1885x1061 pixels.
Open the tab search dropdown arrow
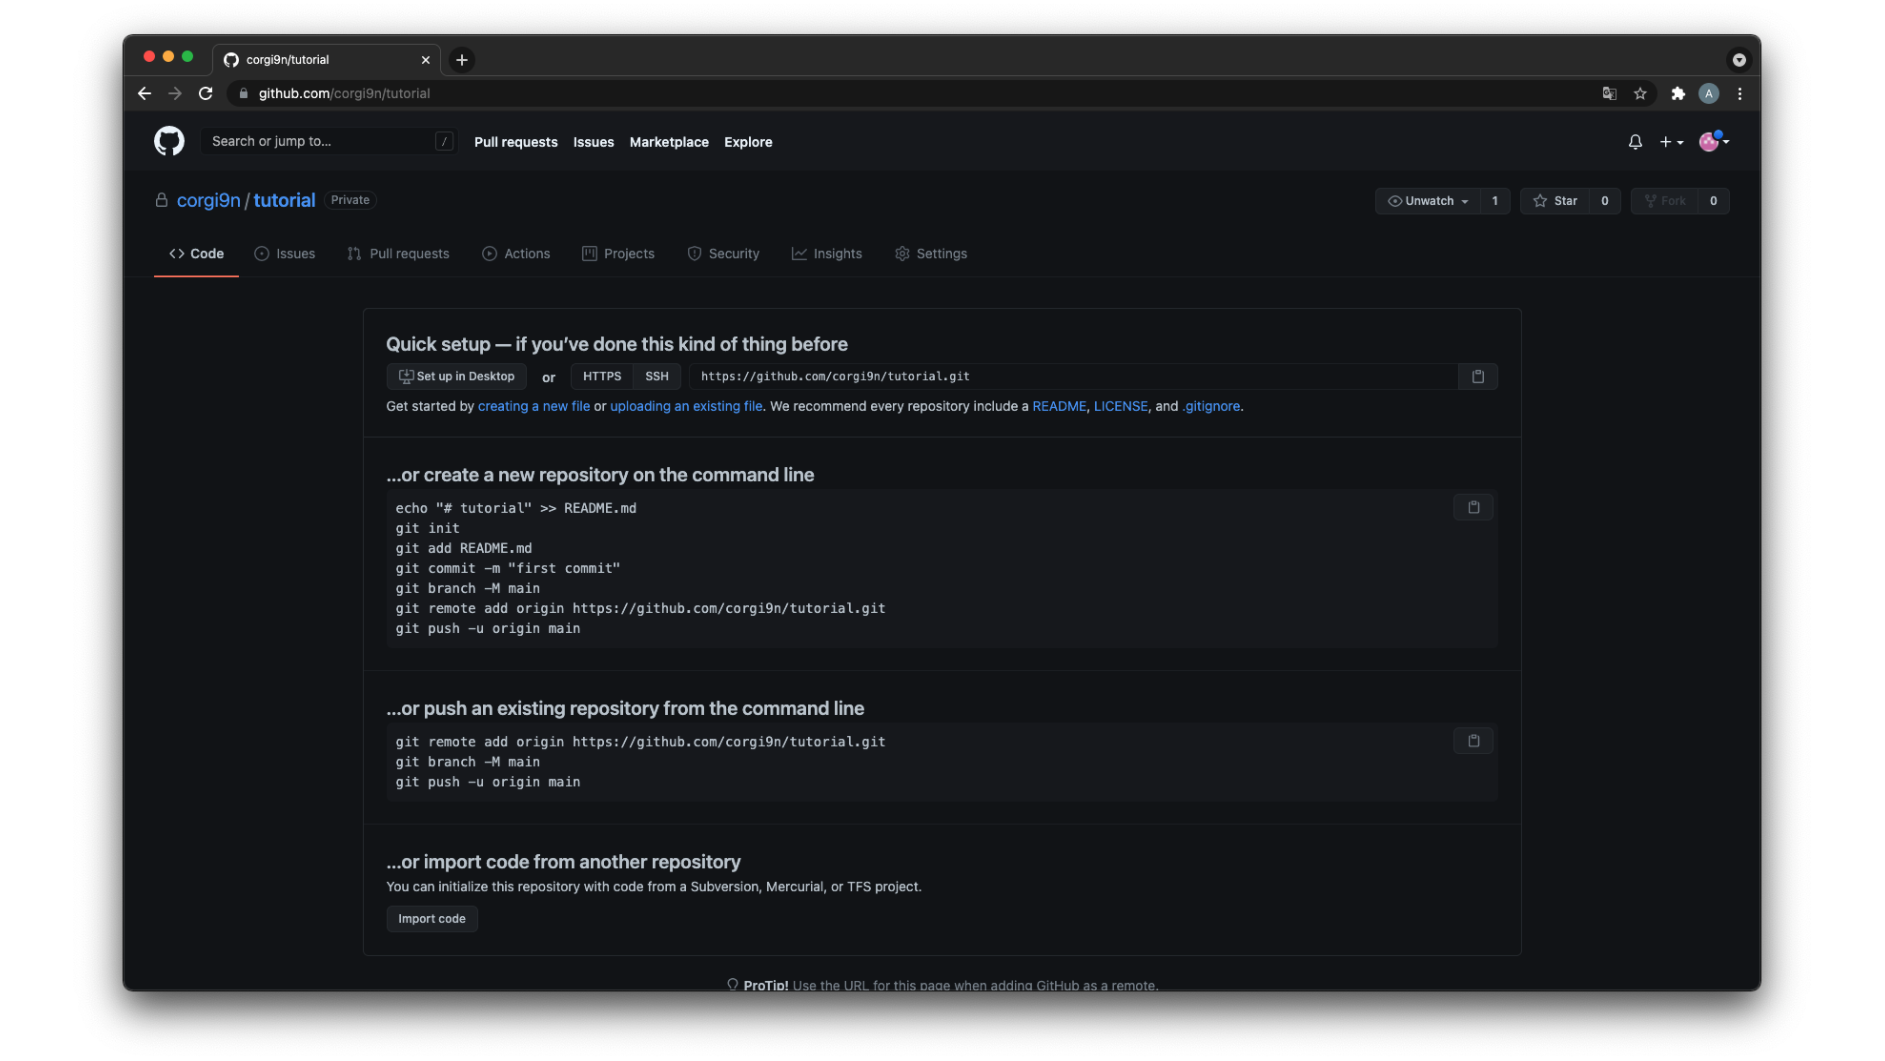tap(1739, 60)
